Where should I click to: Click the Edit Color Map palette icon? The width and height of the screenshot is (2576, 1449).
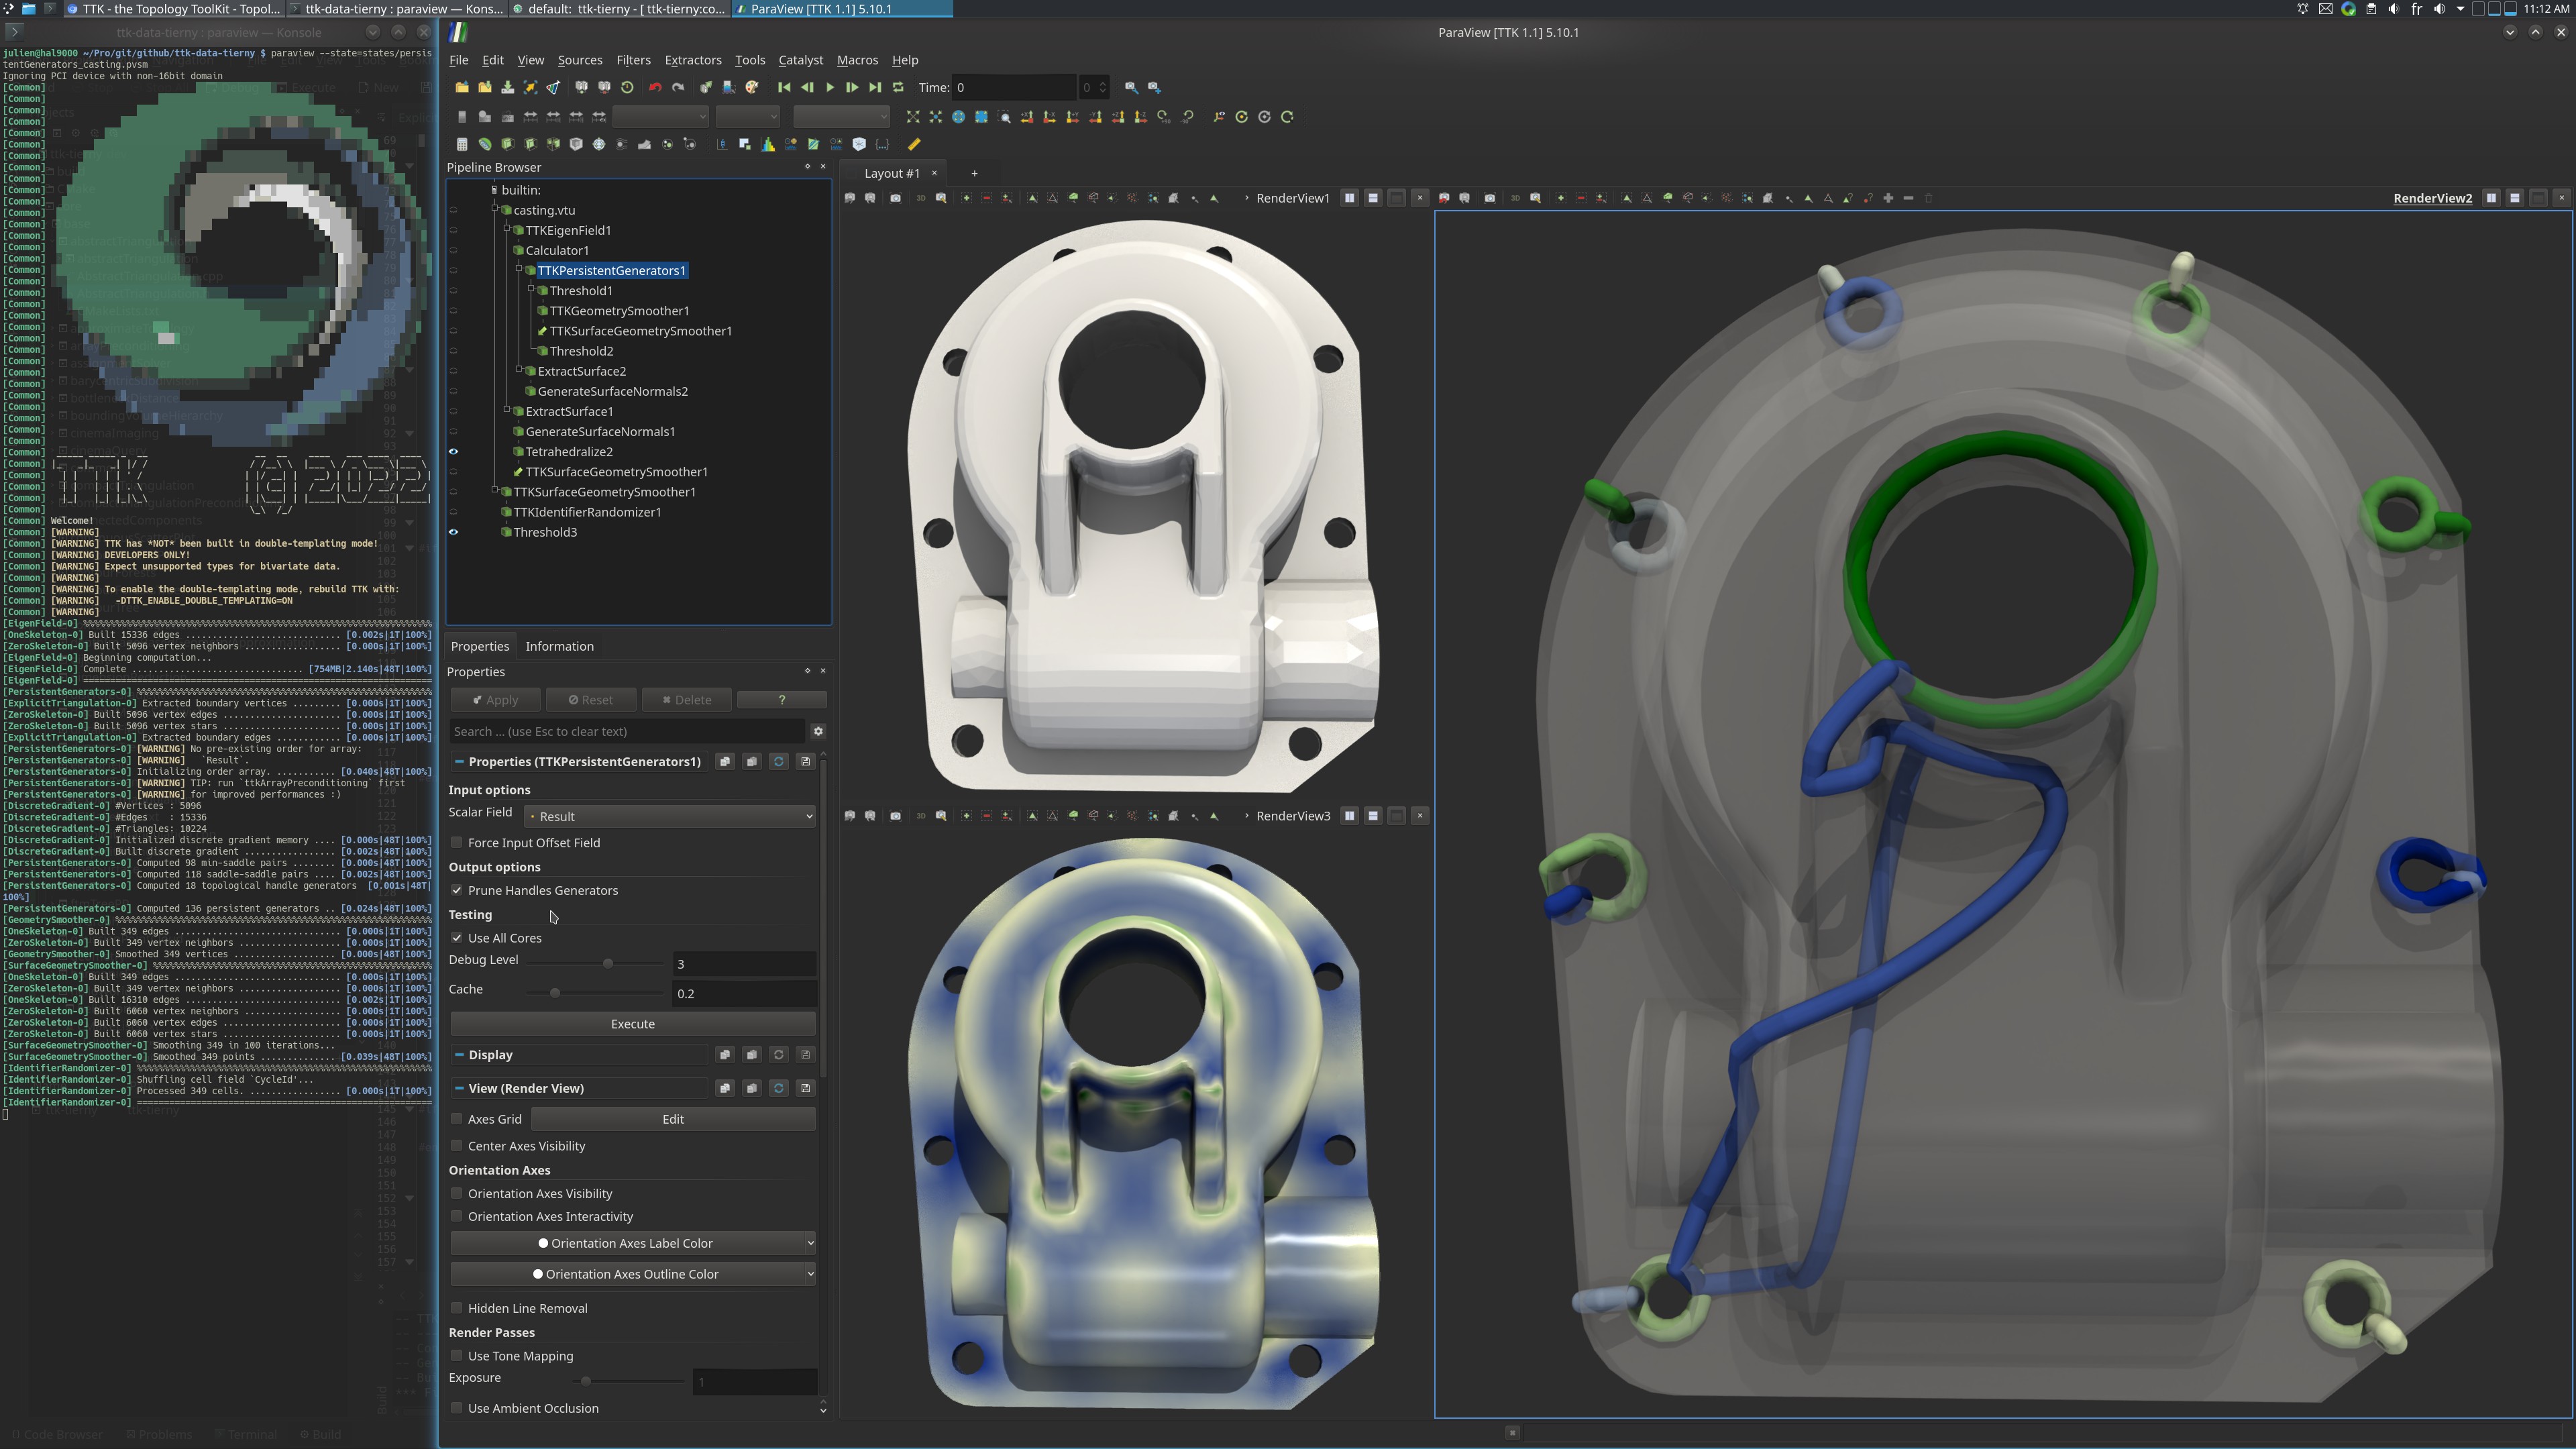(x=752, y=88)
